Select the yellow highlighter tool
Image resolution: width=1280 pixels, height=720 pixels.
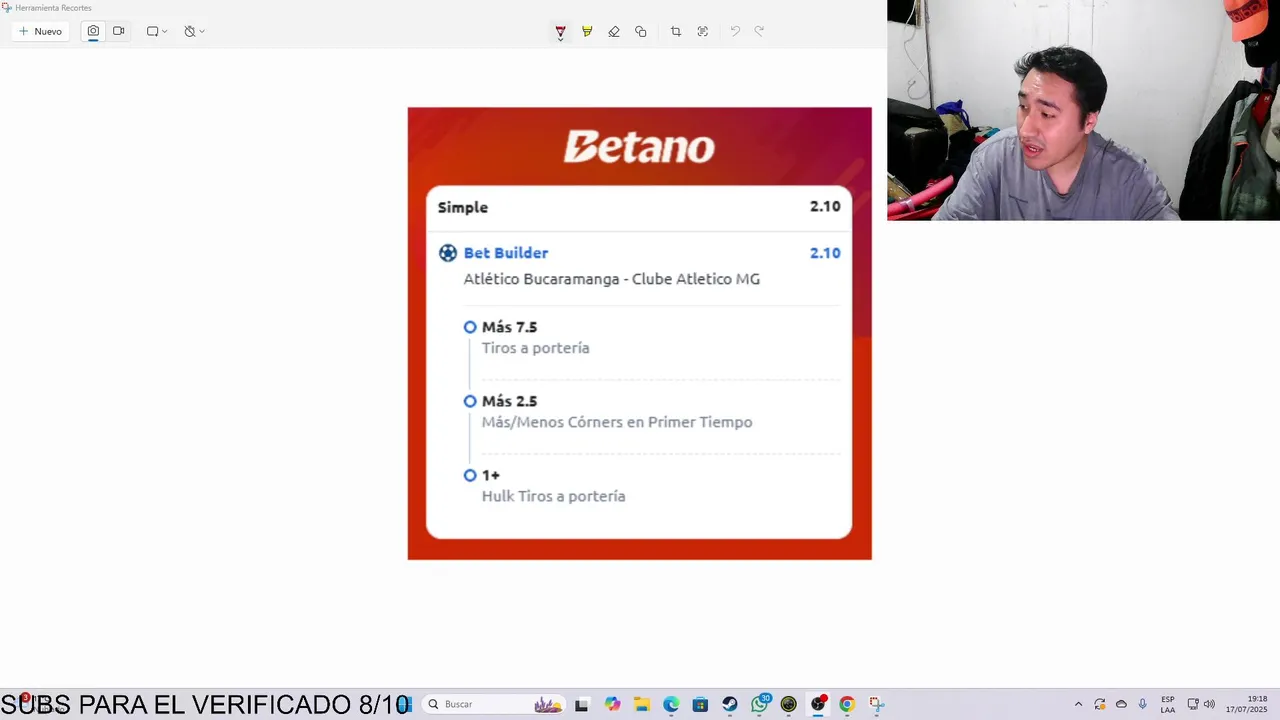click(x=587, y=32)
